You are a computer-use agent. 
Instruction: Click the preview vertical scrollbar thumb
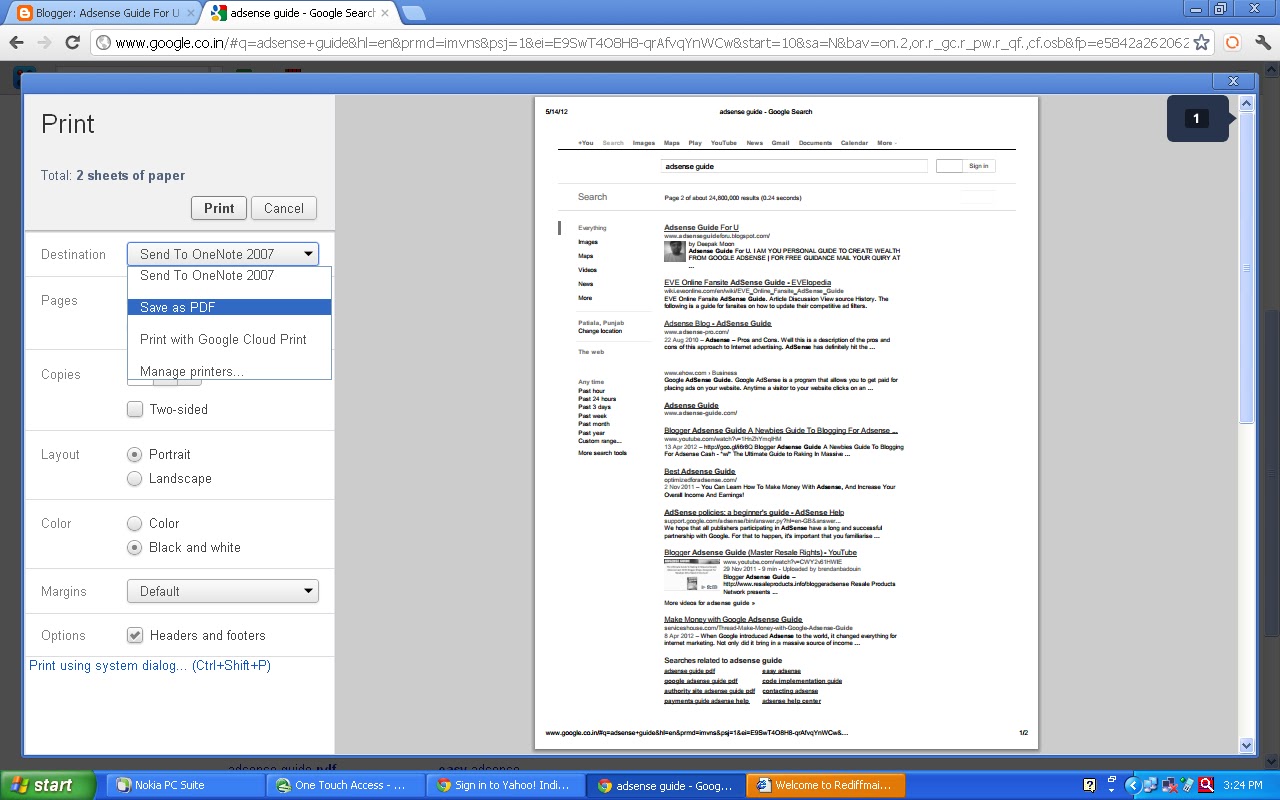pos(1246,267)
